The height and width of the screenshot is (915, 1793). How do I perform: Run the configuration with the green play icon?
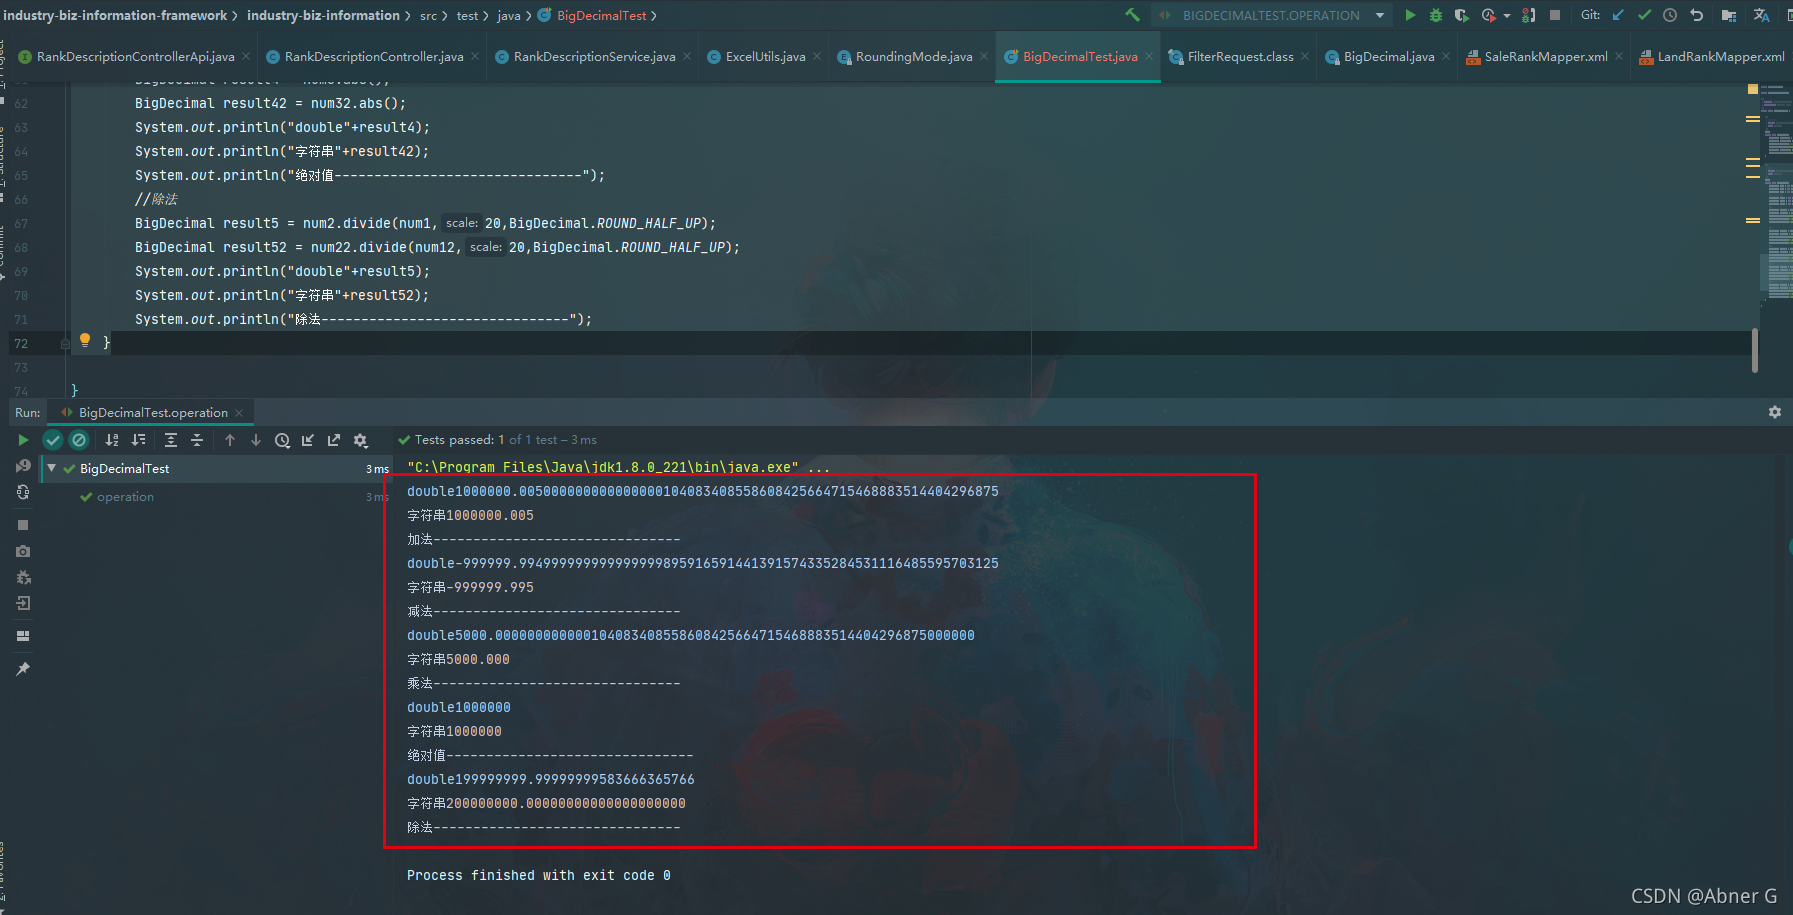click(x=1410, y=15)
